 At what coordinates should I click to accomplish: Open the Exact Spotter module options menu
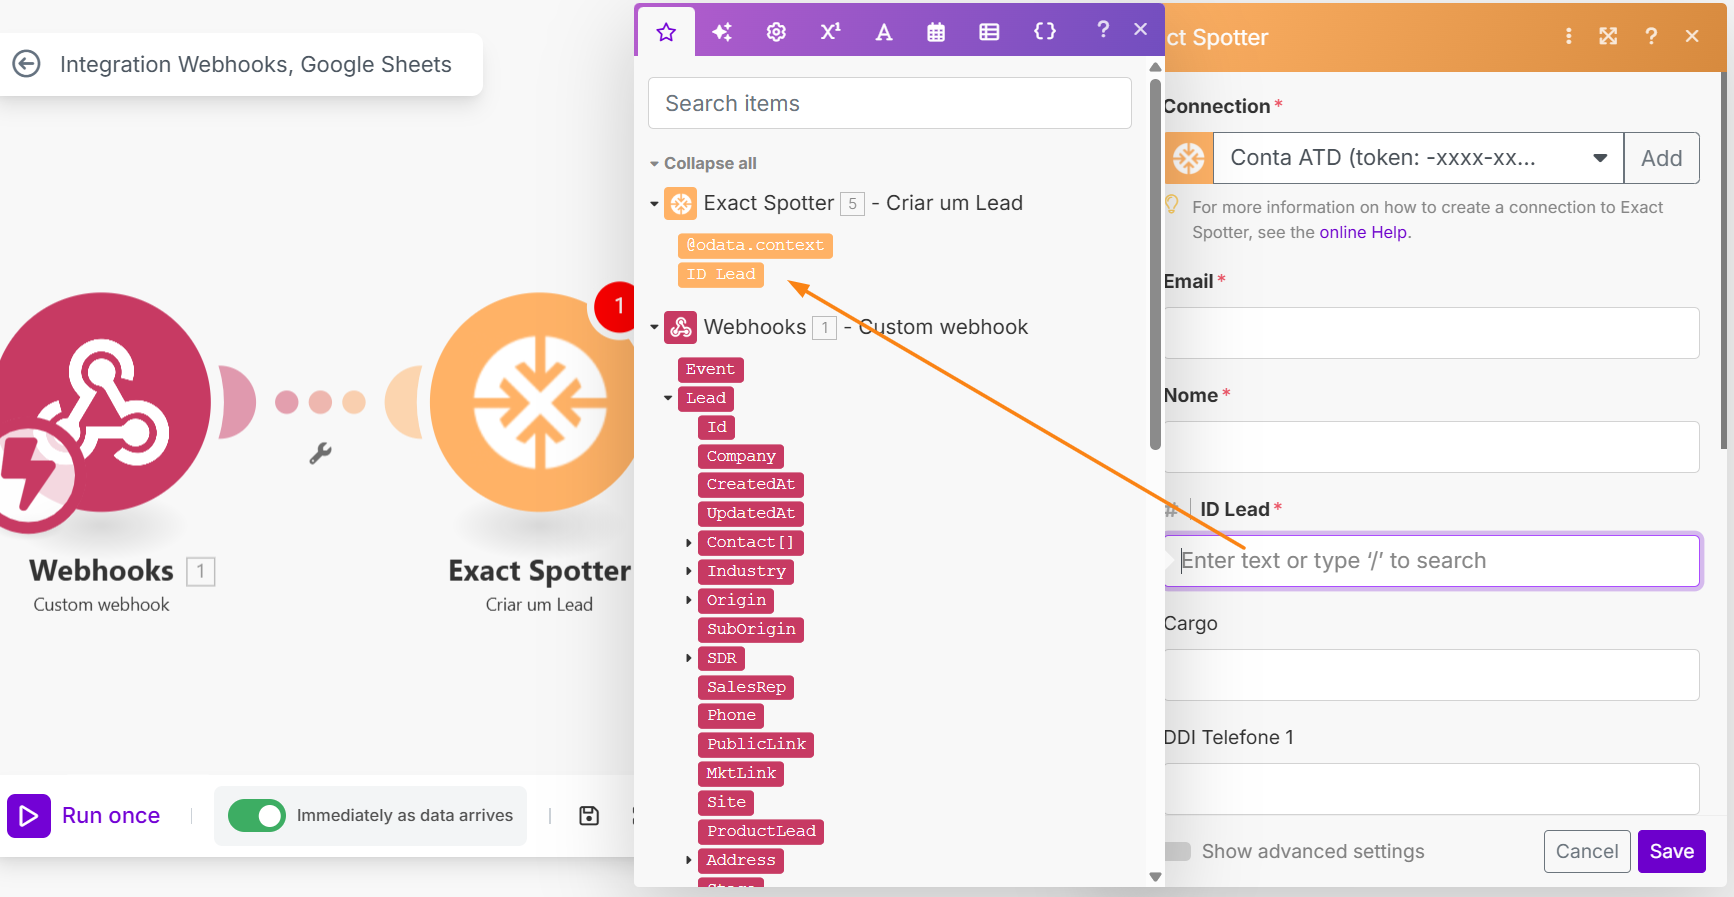click(x=1568, y=36)
